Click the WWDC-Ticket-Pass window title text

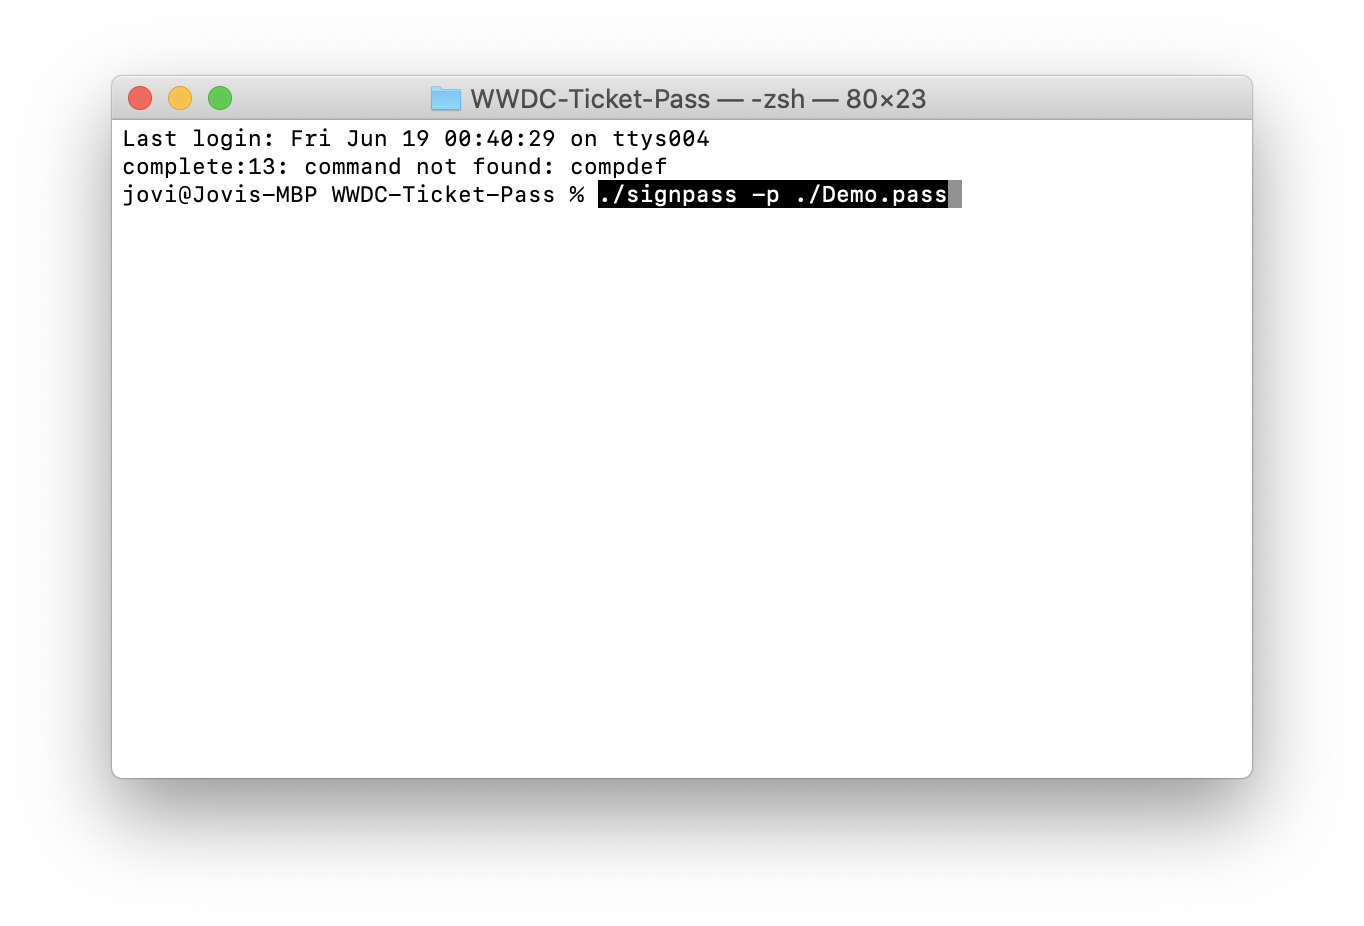tap(590, 99)
